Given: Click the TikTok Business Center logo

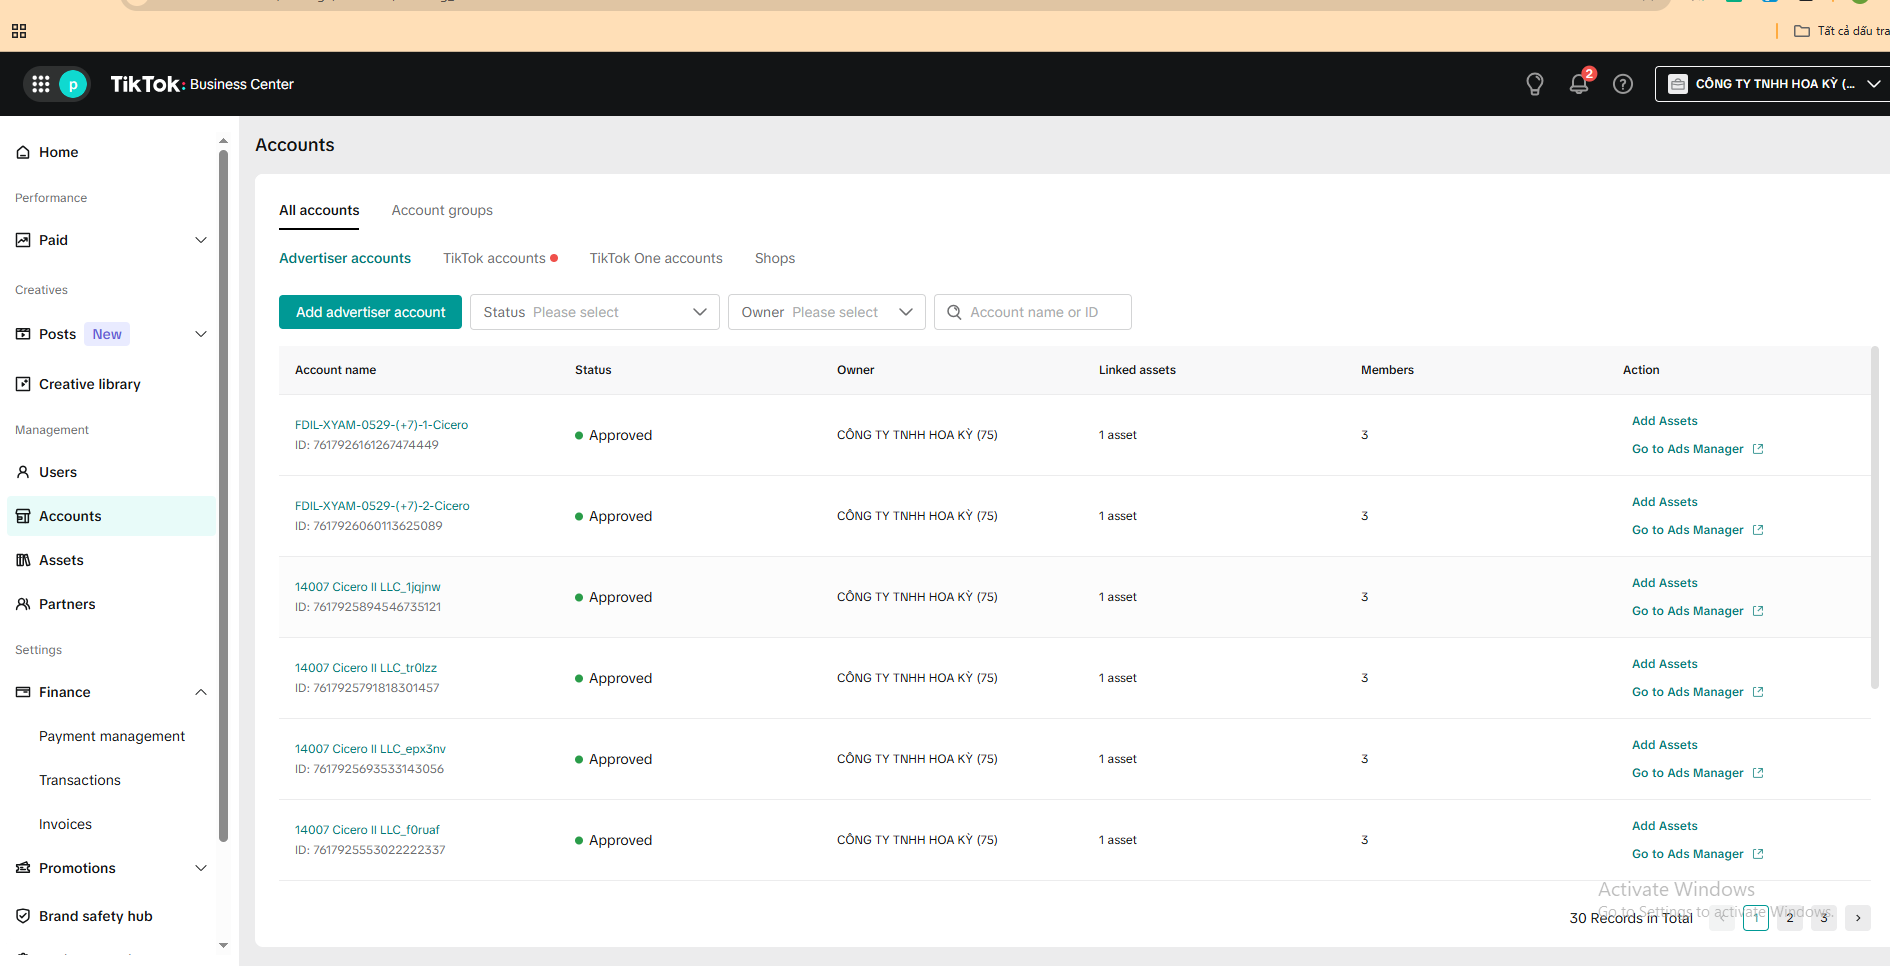Looking at the screenshot, I should point(202,84).
